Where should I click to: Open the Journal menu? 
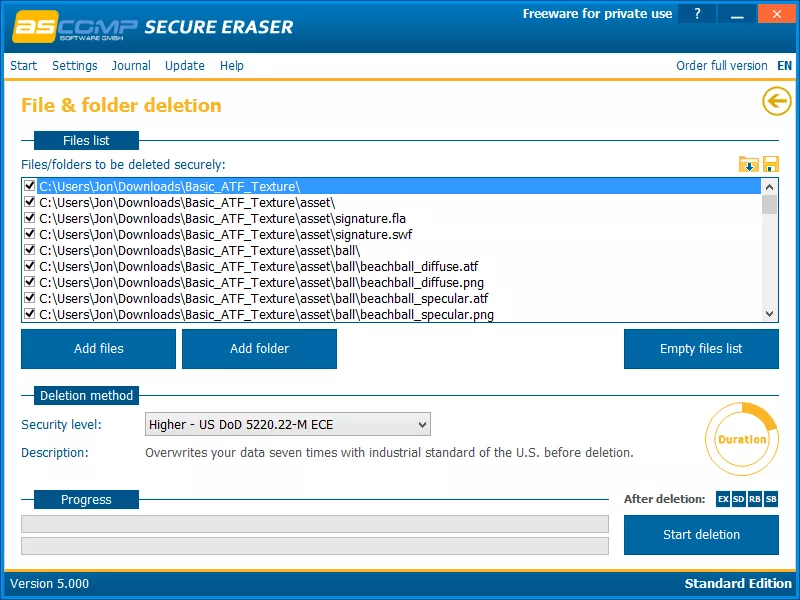click(131, 65)
